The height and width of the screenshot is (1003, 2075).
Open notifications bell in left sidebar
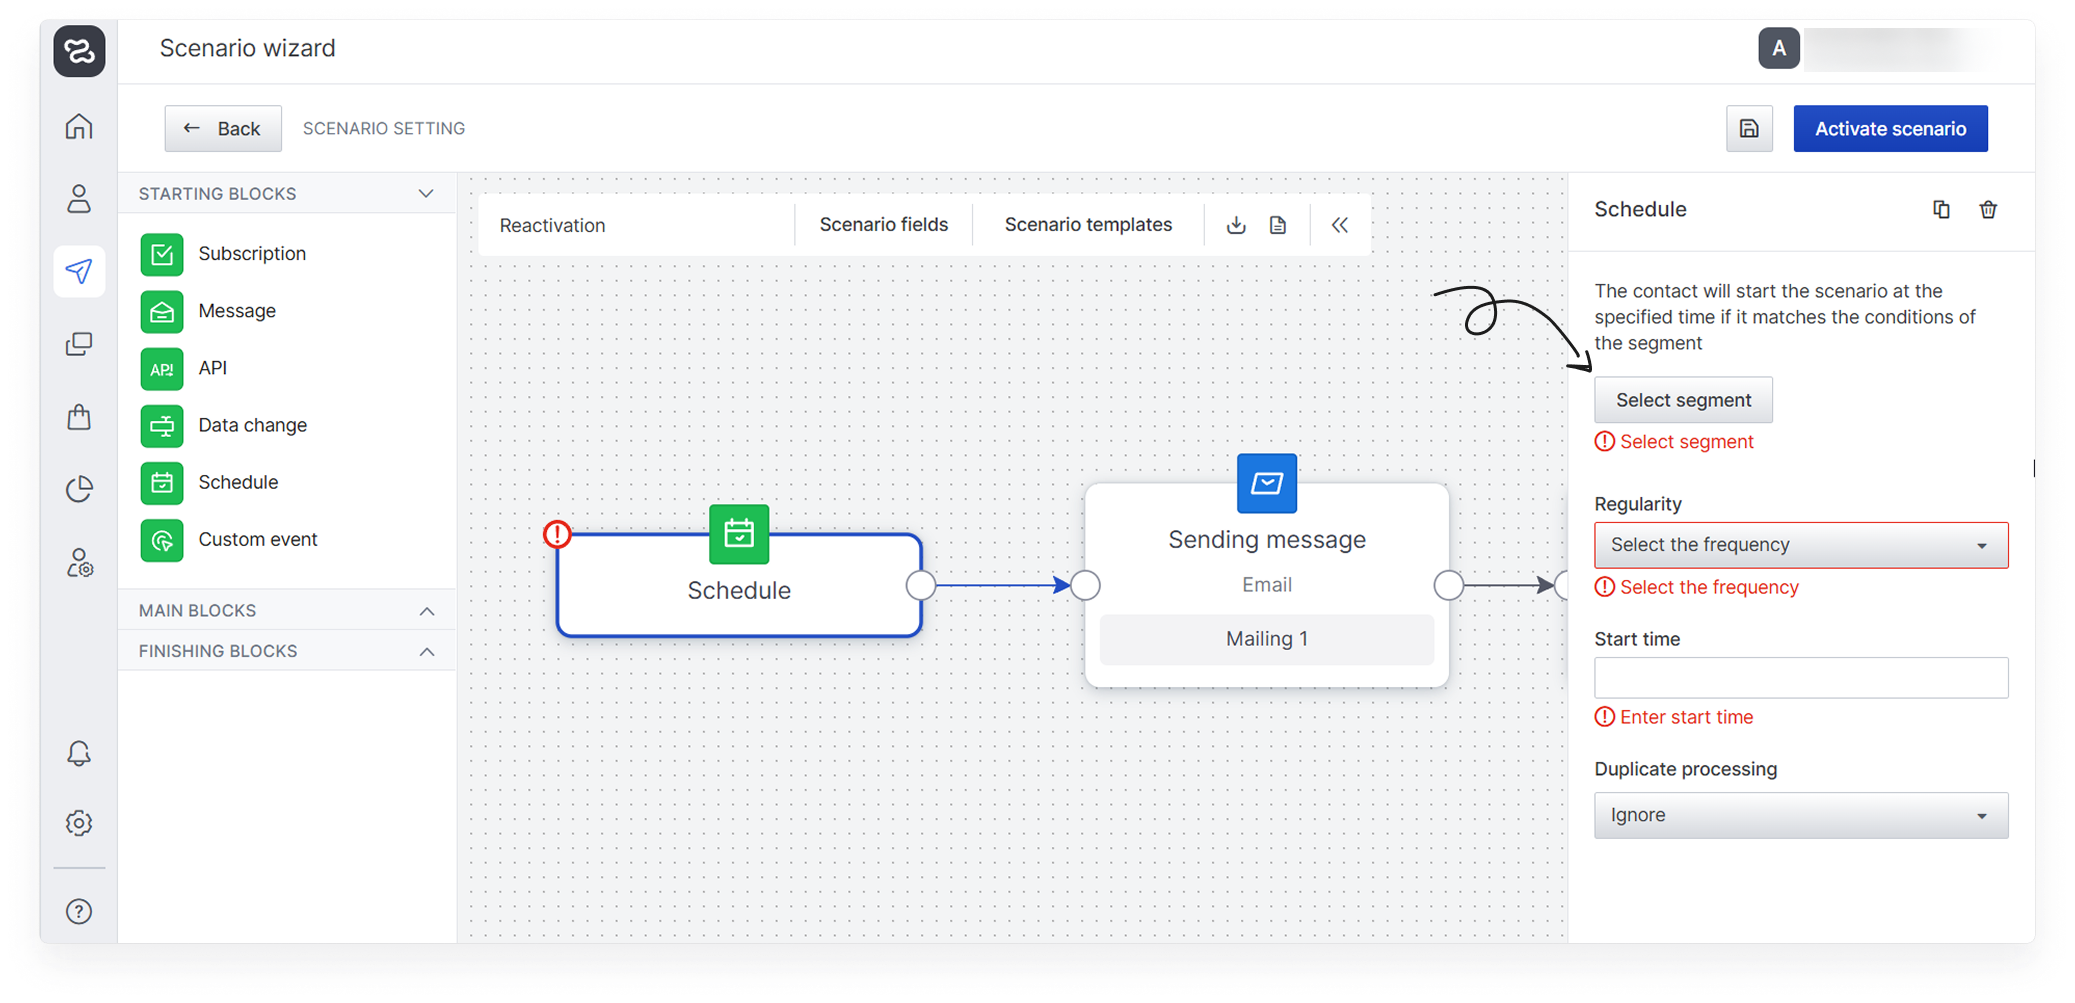click(79, 753)
